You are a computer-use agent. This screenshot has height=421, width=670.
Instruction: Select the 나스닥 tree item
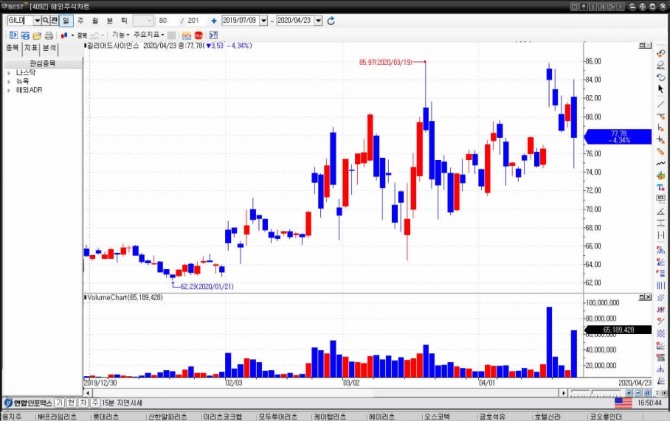coord(26,73)
